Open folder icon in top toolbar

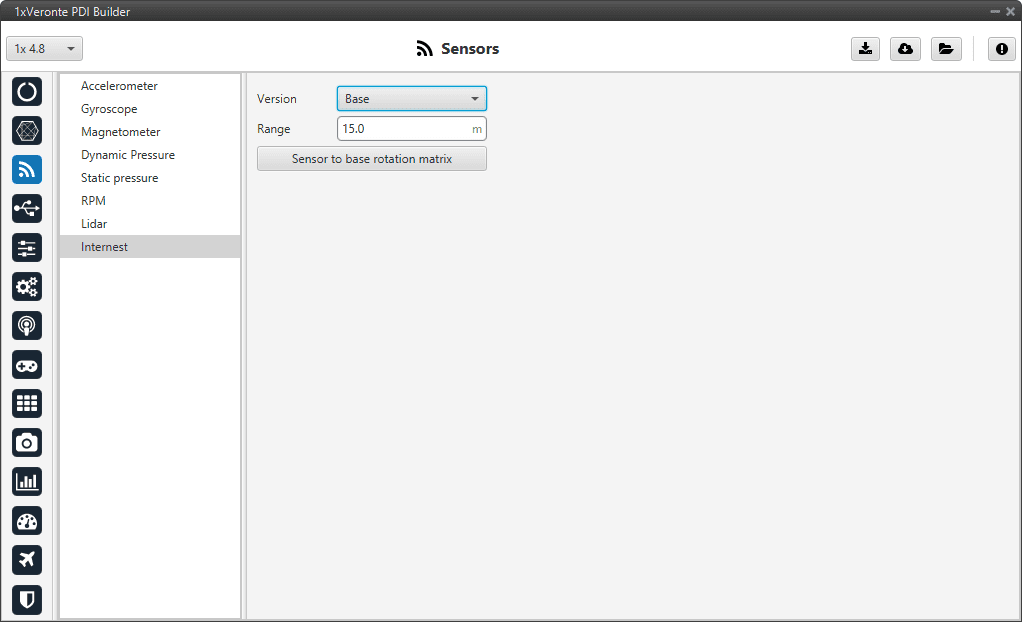(x=945, y=49)
